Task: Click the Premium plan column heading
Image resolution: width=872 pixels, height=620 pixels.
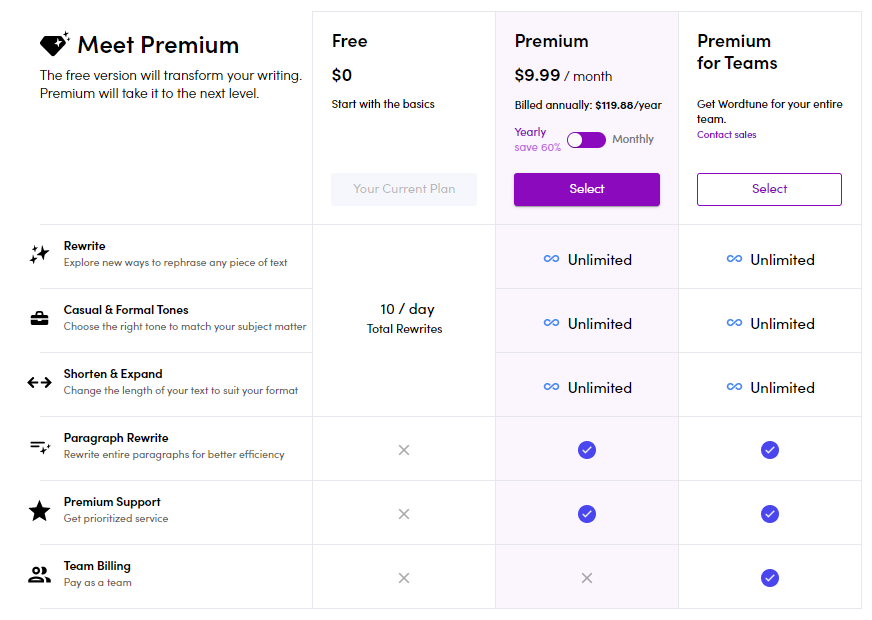Action: tap(551, 41)
